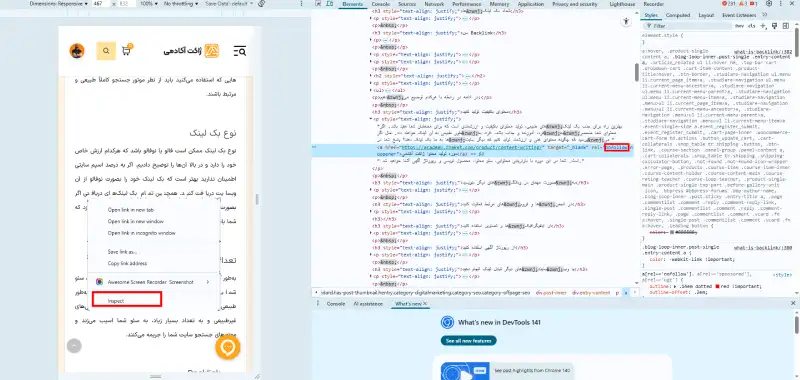Open the rotate/sensor icon in device toolbar
The width and height of the screenshot is (800, 380).
[261, 4]
